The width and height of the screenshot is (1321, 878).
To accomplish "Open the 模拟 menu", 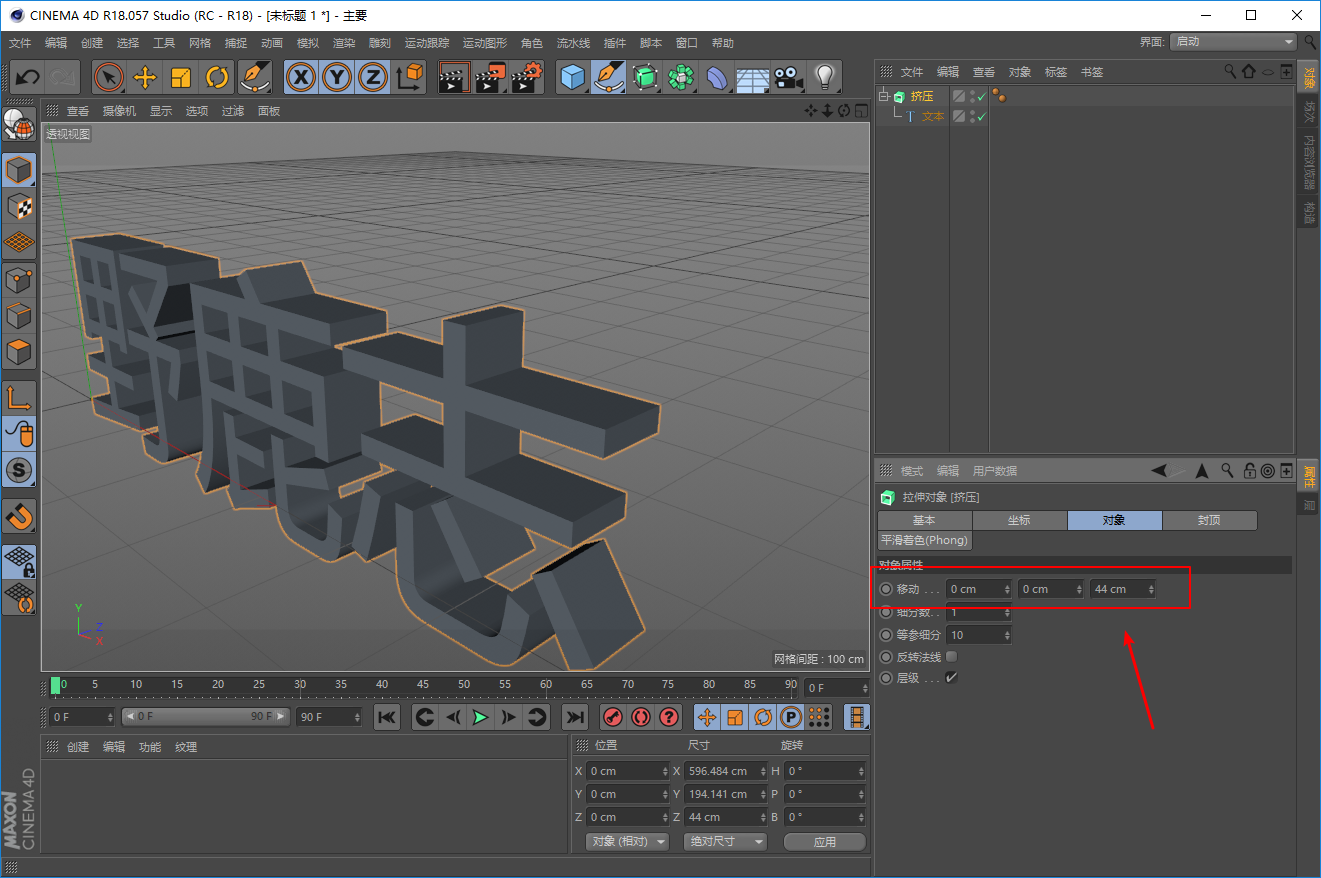I will (x=308, y=43).
